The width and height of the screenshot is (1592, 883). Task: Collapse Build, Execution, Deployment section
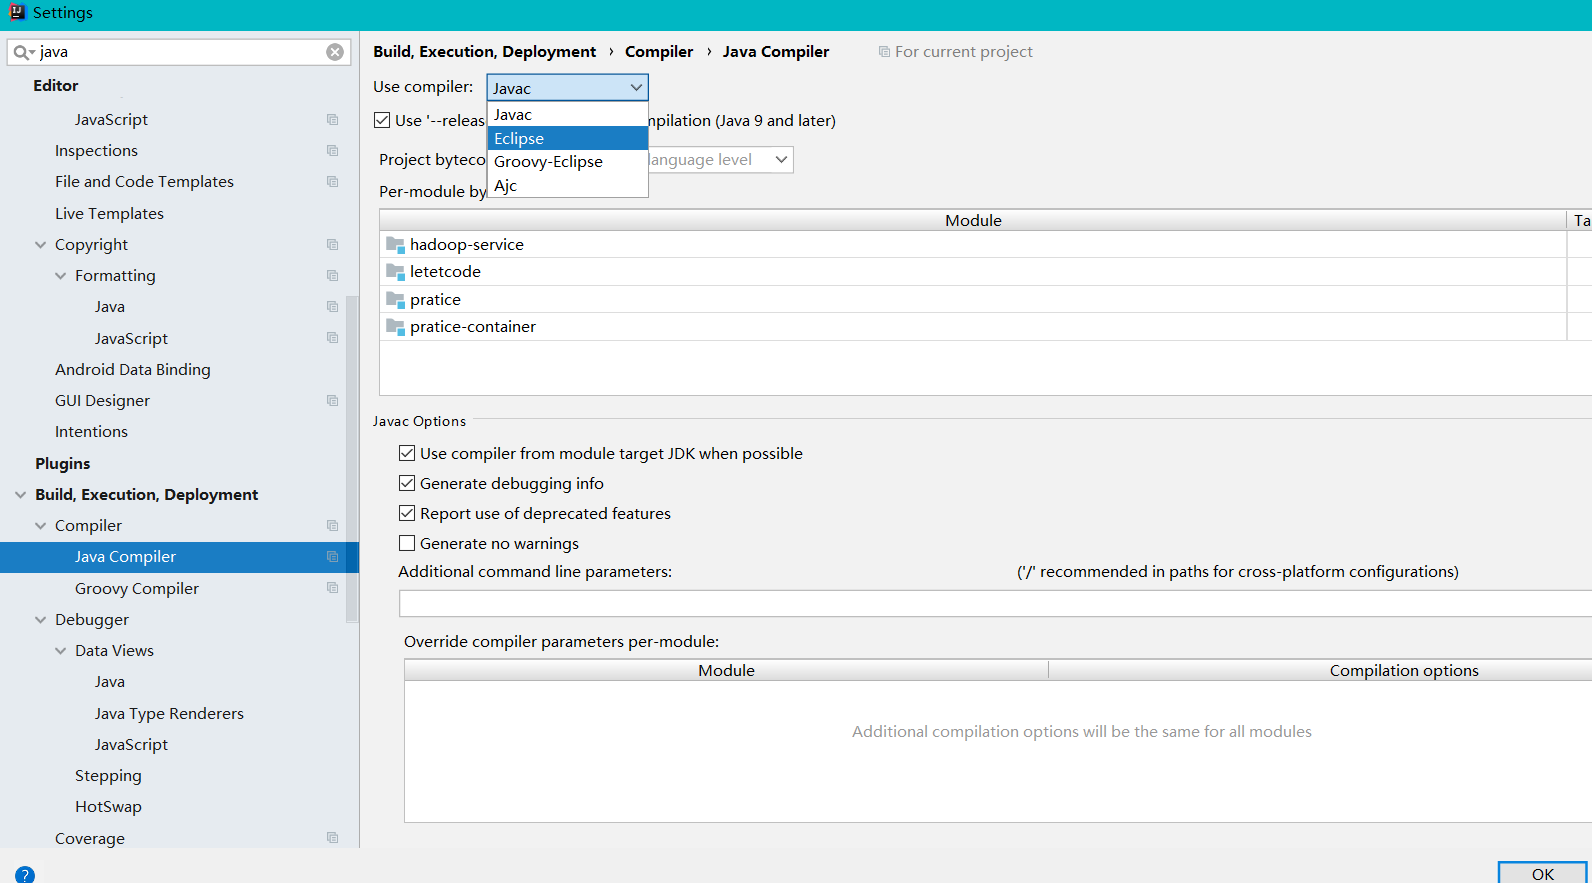20,494
